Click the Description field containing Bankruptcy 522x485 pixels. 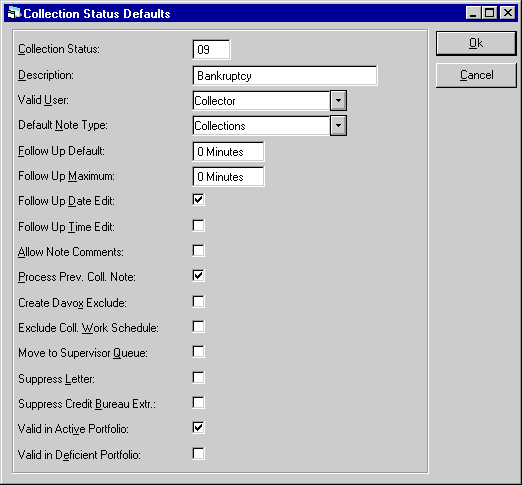(285, 76)
